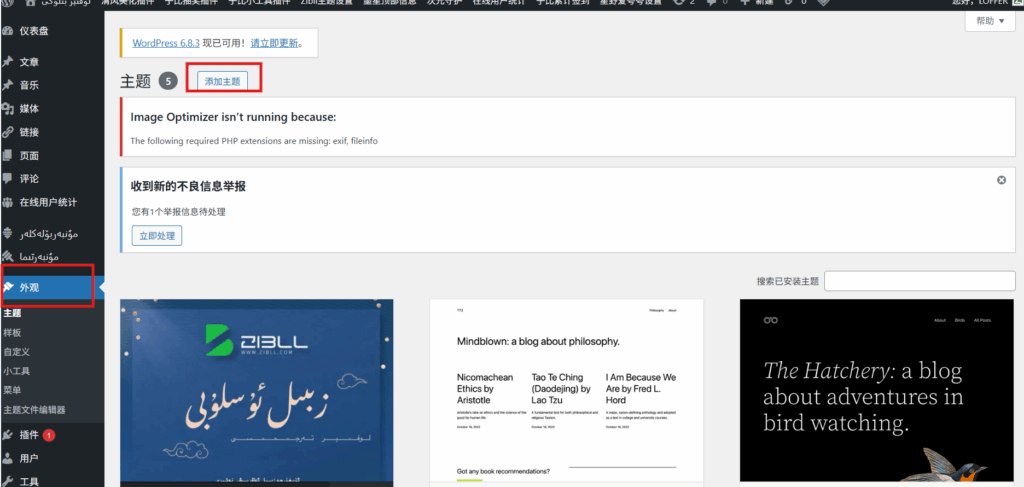The height and width of the screenshot is (487, 1024).
Task: Click the 添加主题 button
Action: point(222,81)
